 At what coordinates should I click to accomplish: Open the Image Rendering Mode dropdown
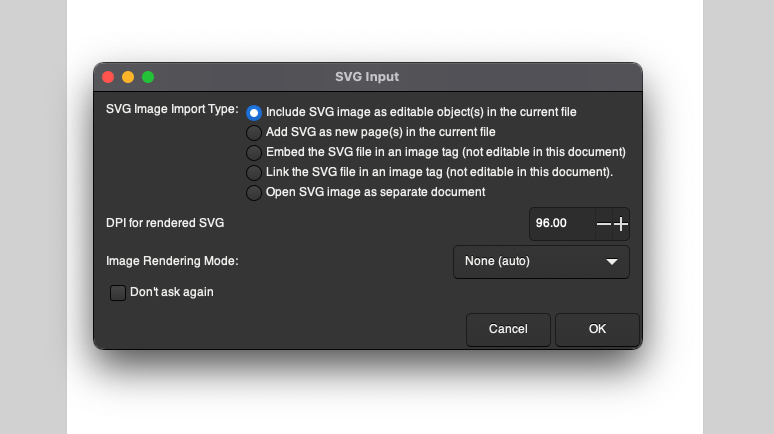coord(541,262)
